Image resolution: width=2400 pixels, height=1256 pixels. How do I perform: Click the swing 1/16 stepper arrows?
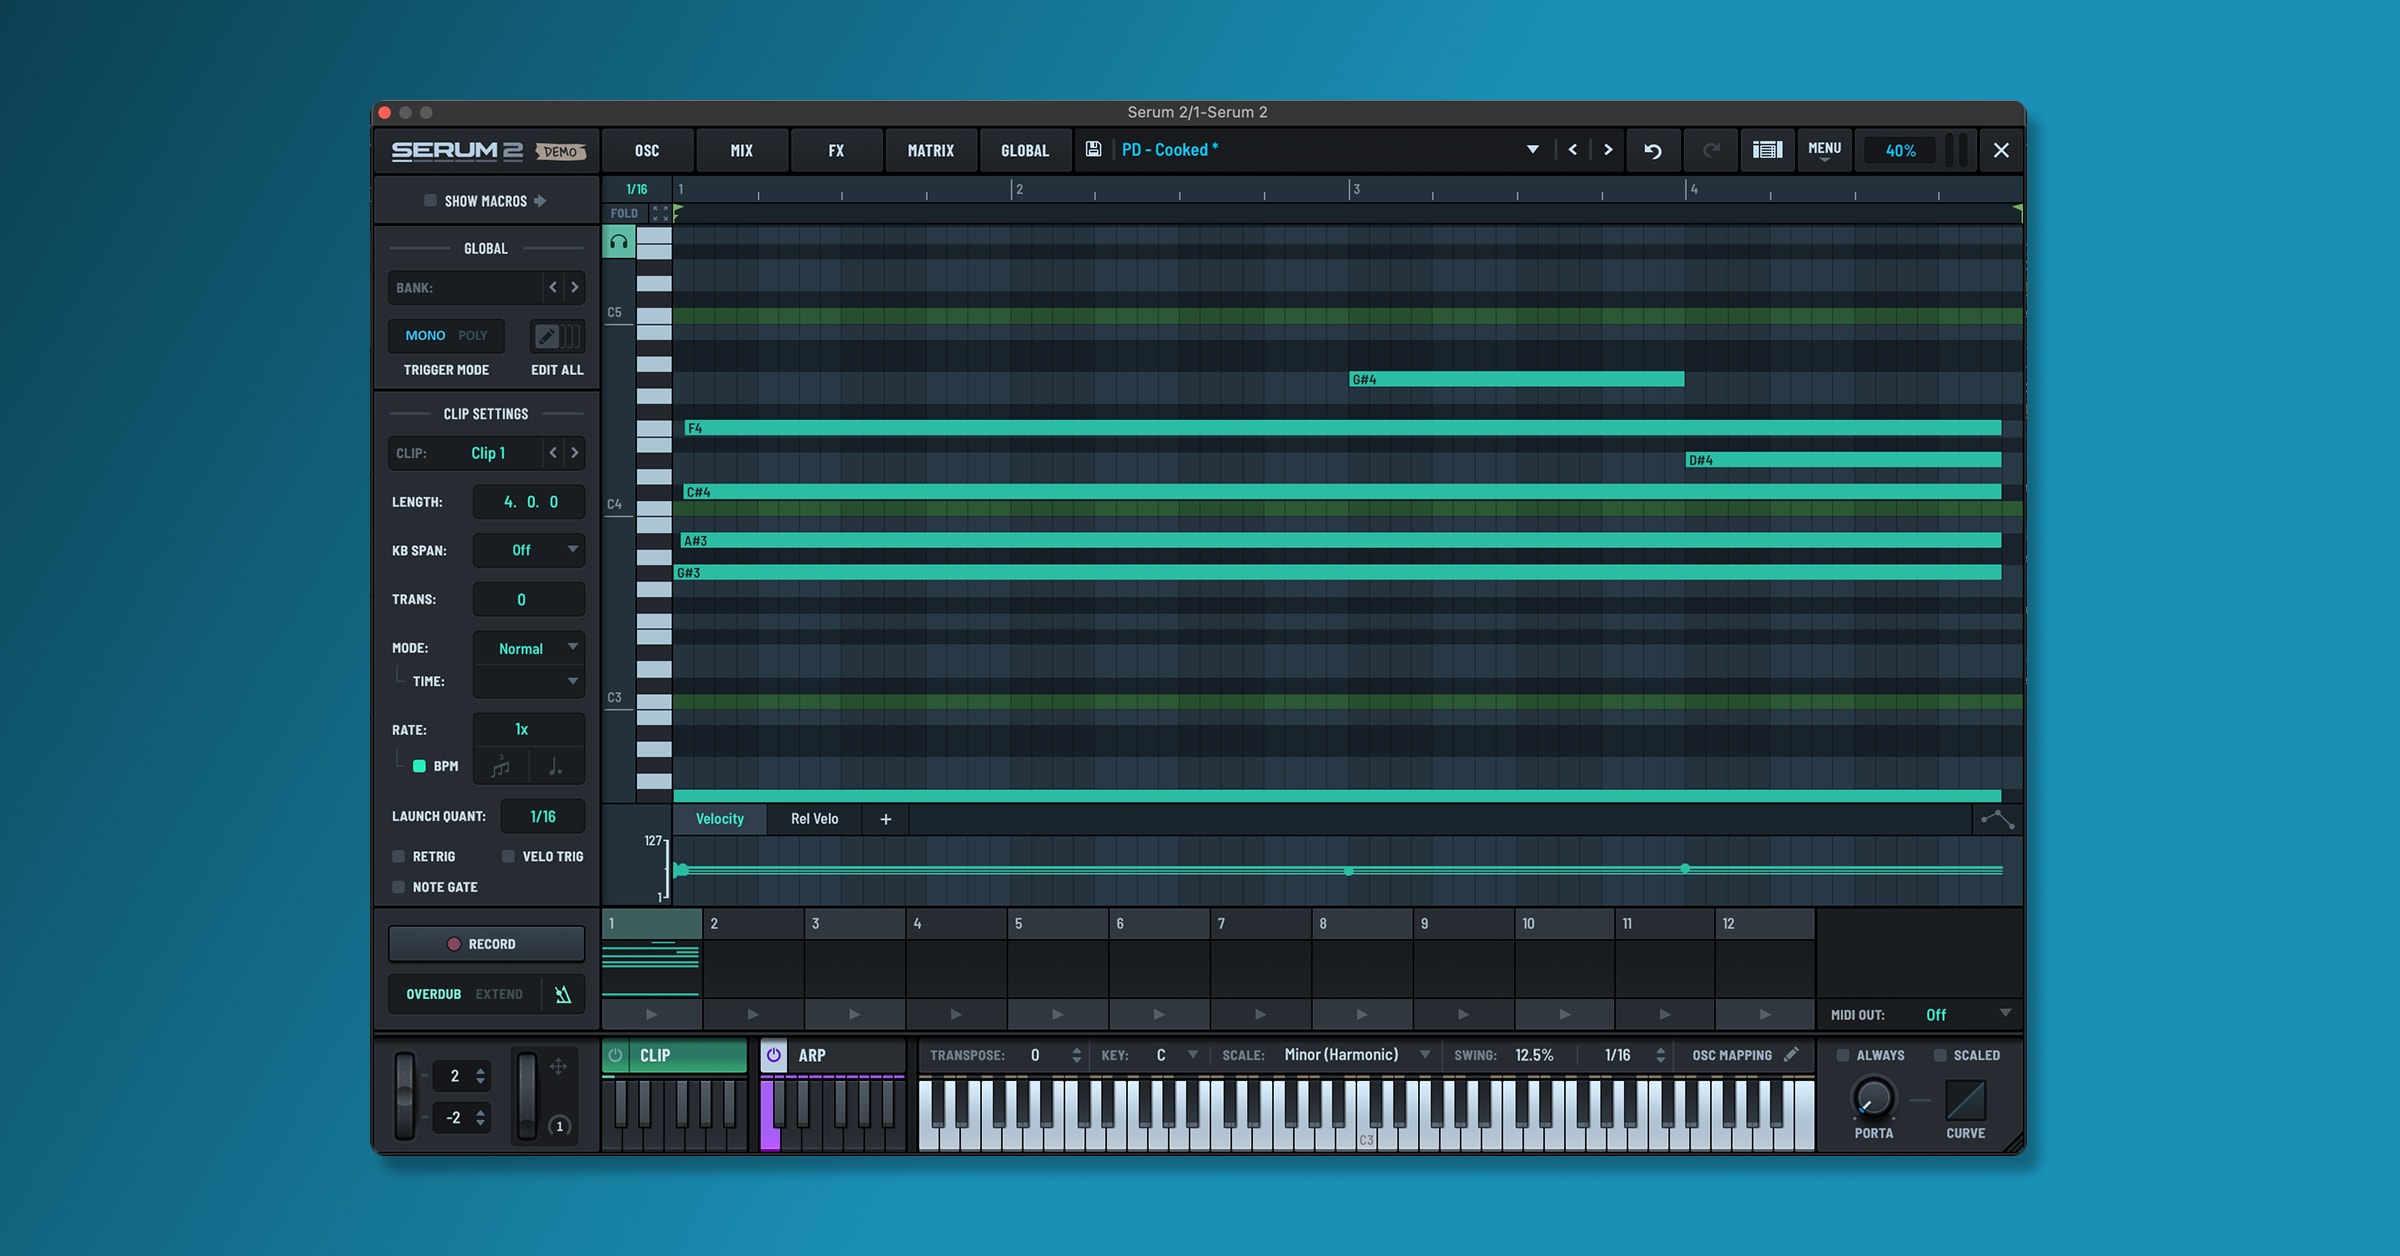pos(1660,1055)
